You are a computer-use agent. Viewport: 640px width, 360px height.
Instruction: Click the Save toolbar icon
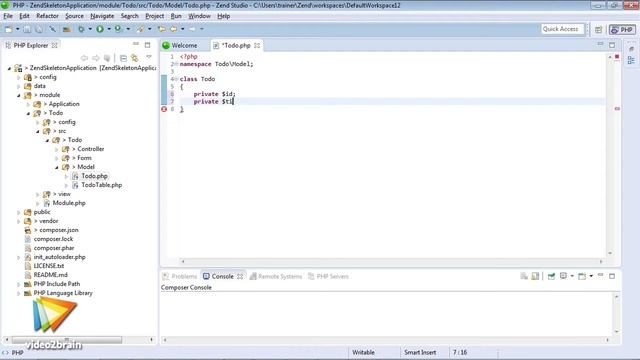27,29
